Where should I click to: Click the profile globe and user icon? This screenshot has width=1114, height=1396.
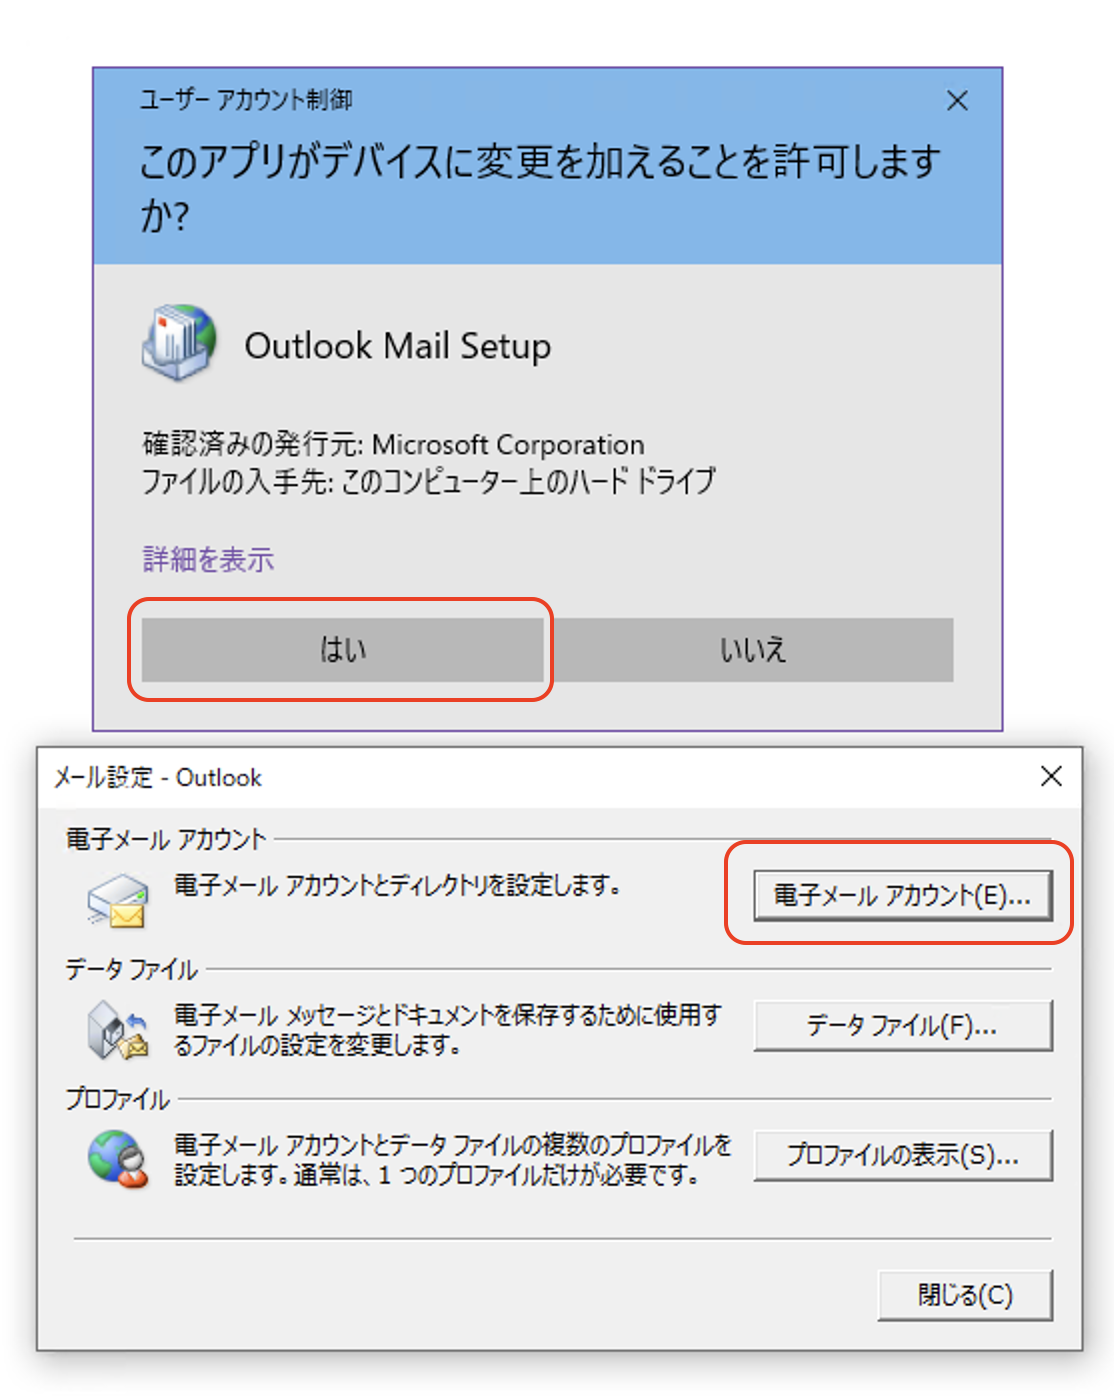coord(118,1159)
